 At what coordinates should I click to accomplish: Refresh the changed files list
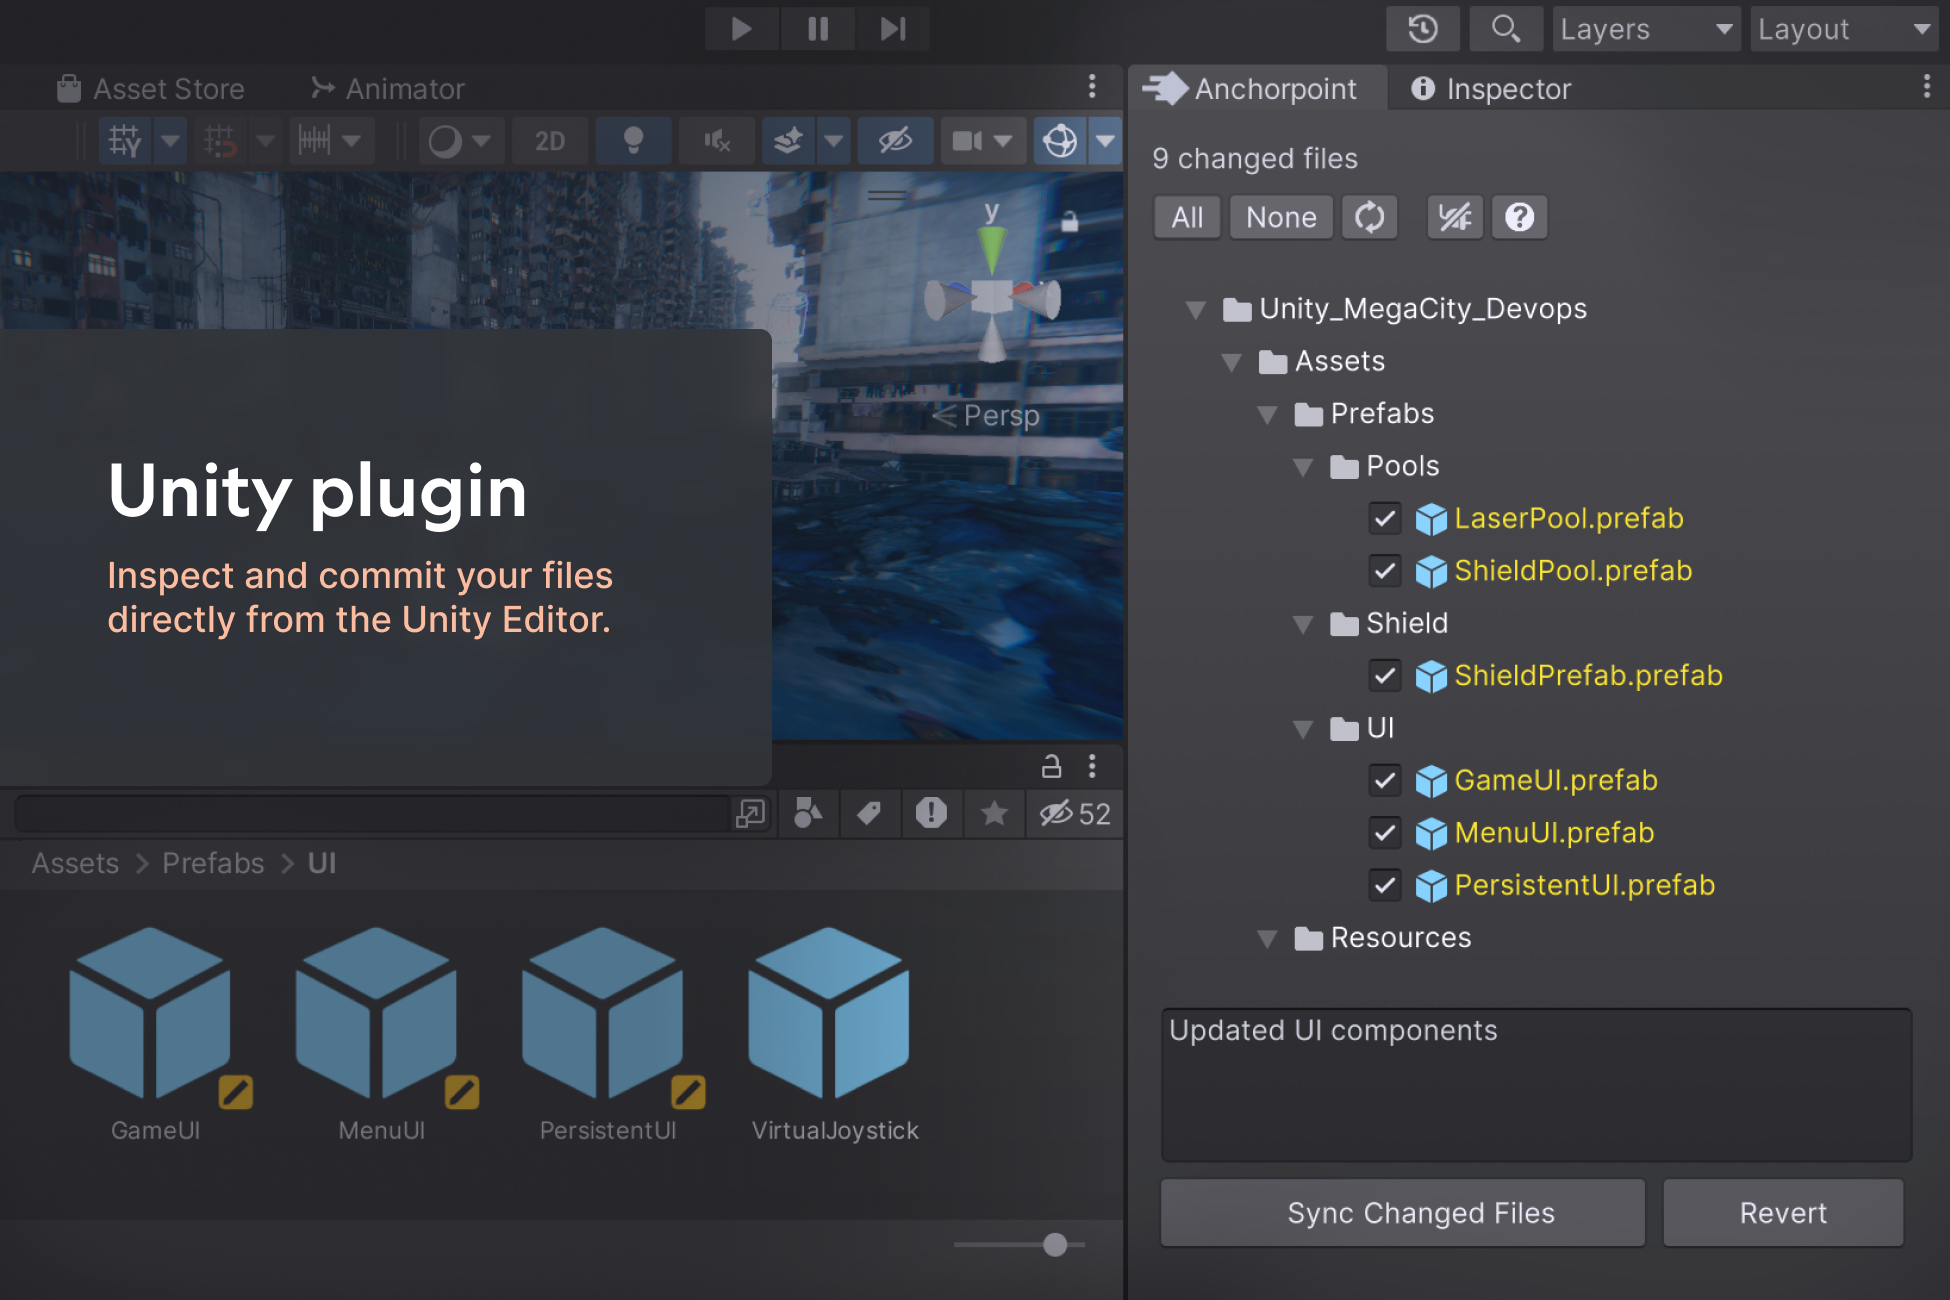pos(1369,217)
